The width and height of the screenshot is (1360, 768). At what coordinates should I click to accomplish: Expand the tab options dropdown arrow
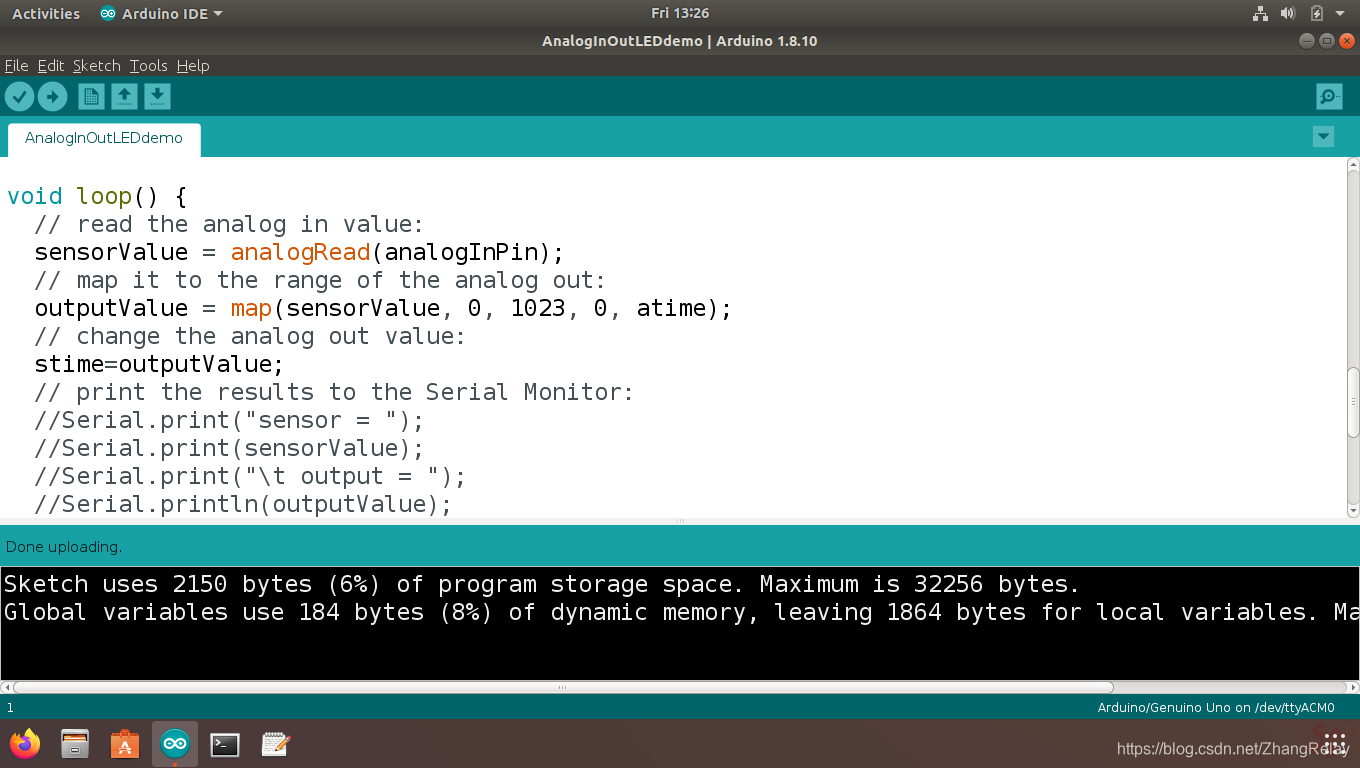pos(1323,137)
